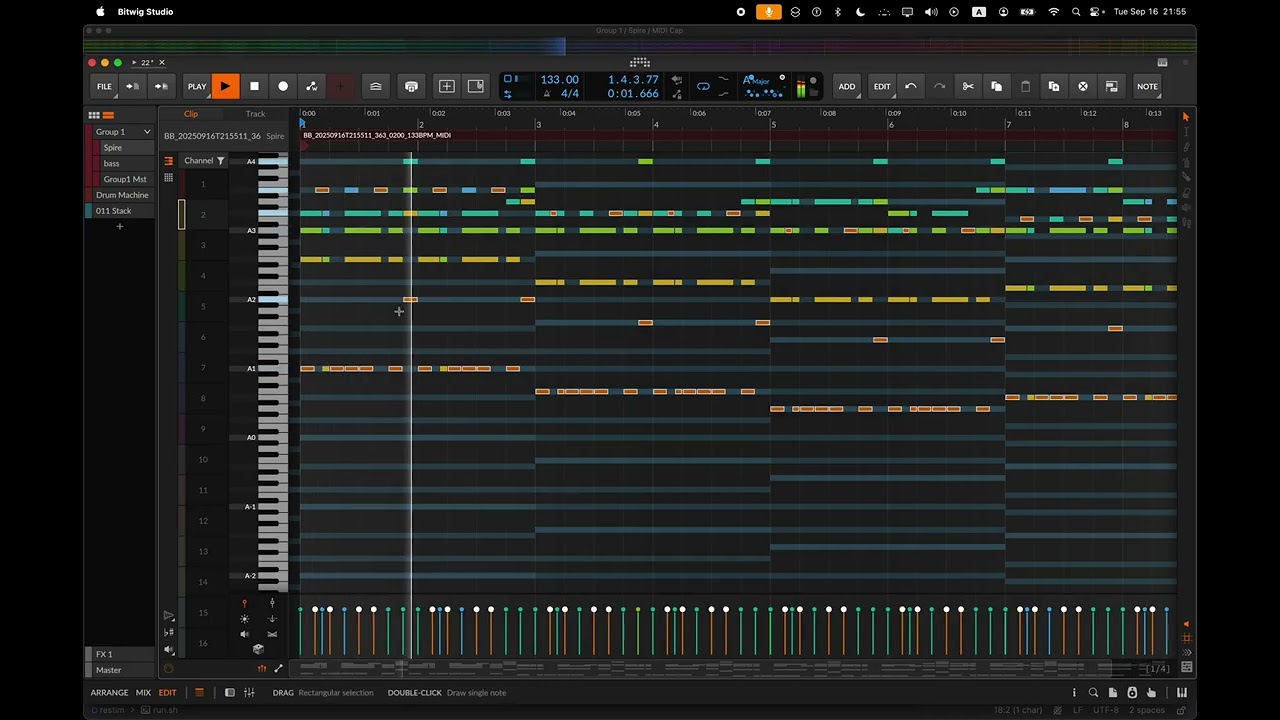Select pan expression bow-tie icon
The height and width of the screenshot is (720, 1280).
click(272, 634)
